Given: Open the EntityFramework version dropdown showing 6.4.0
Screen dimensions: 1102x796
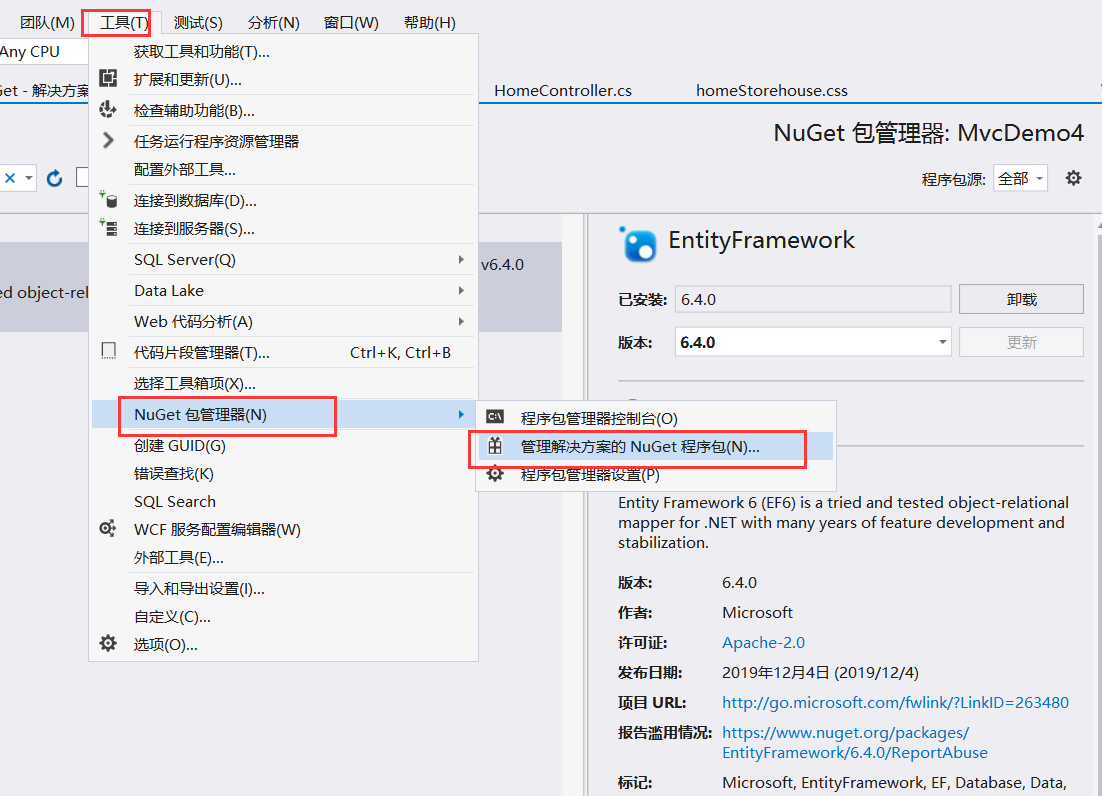Looking at the screenshot, I should [942, 342].
